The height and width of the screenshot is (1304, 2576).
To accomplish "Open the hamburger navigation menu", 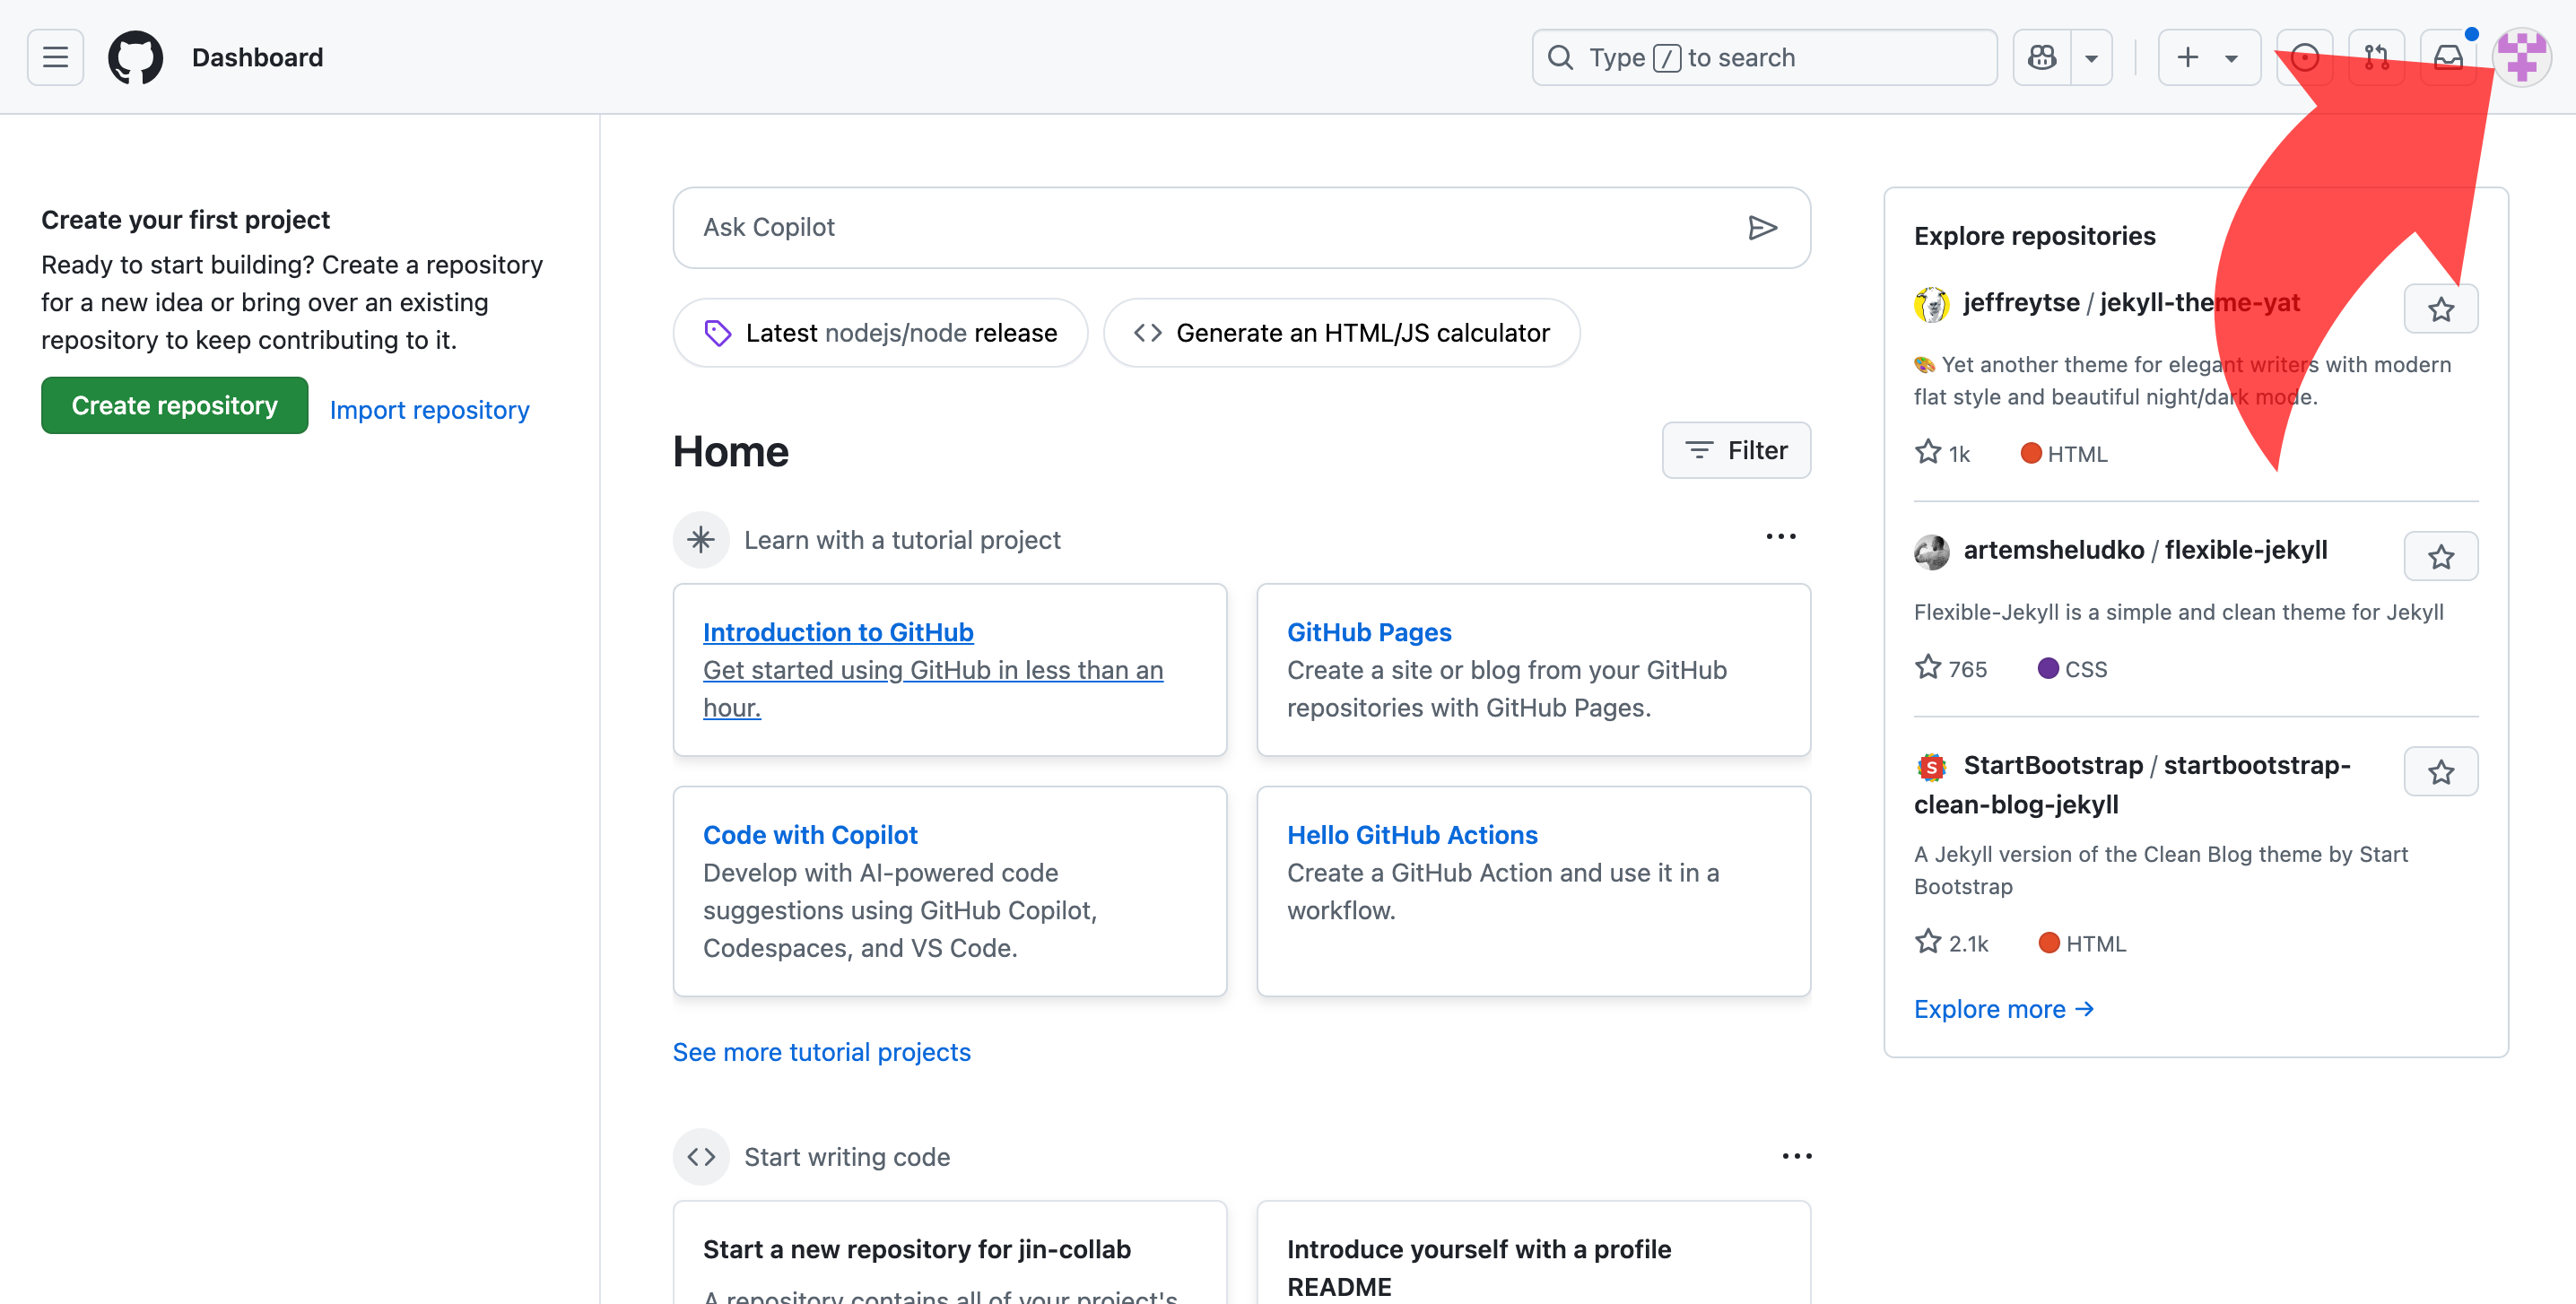I will pos(55,57).
